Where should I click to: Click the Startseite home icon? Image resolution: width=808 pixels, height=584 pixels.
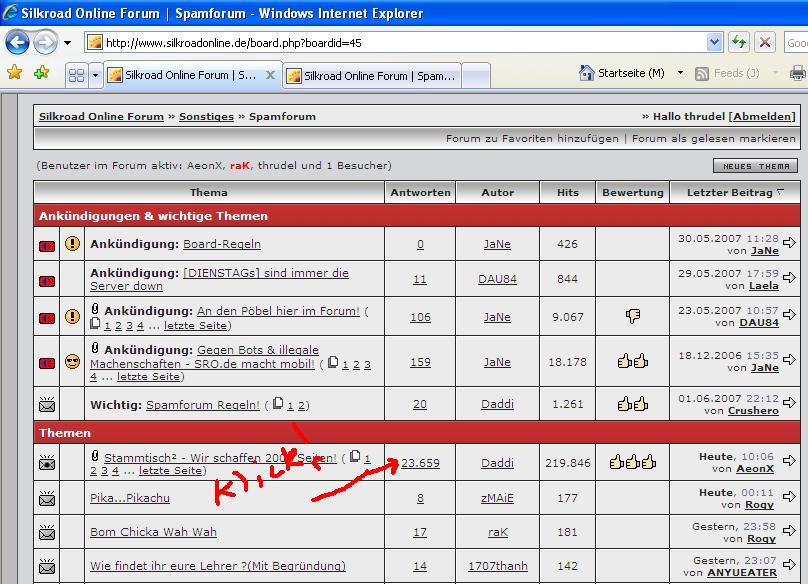click(587, 73)
